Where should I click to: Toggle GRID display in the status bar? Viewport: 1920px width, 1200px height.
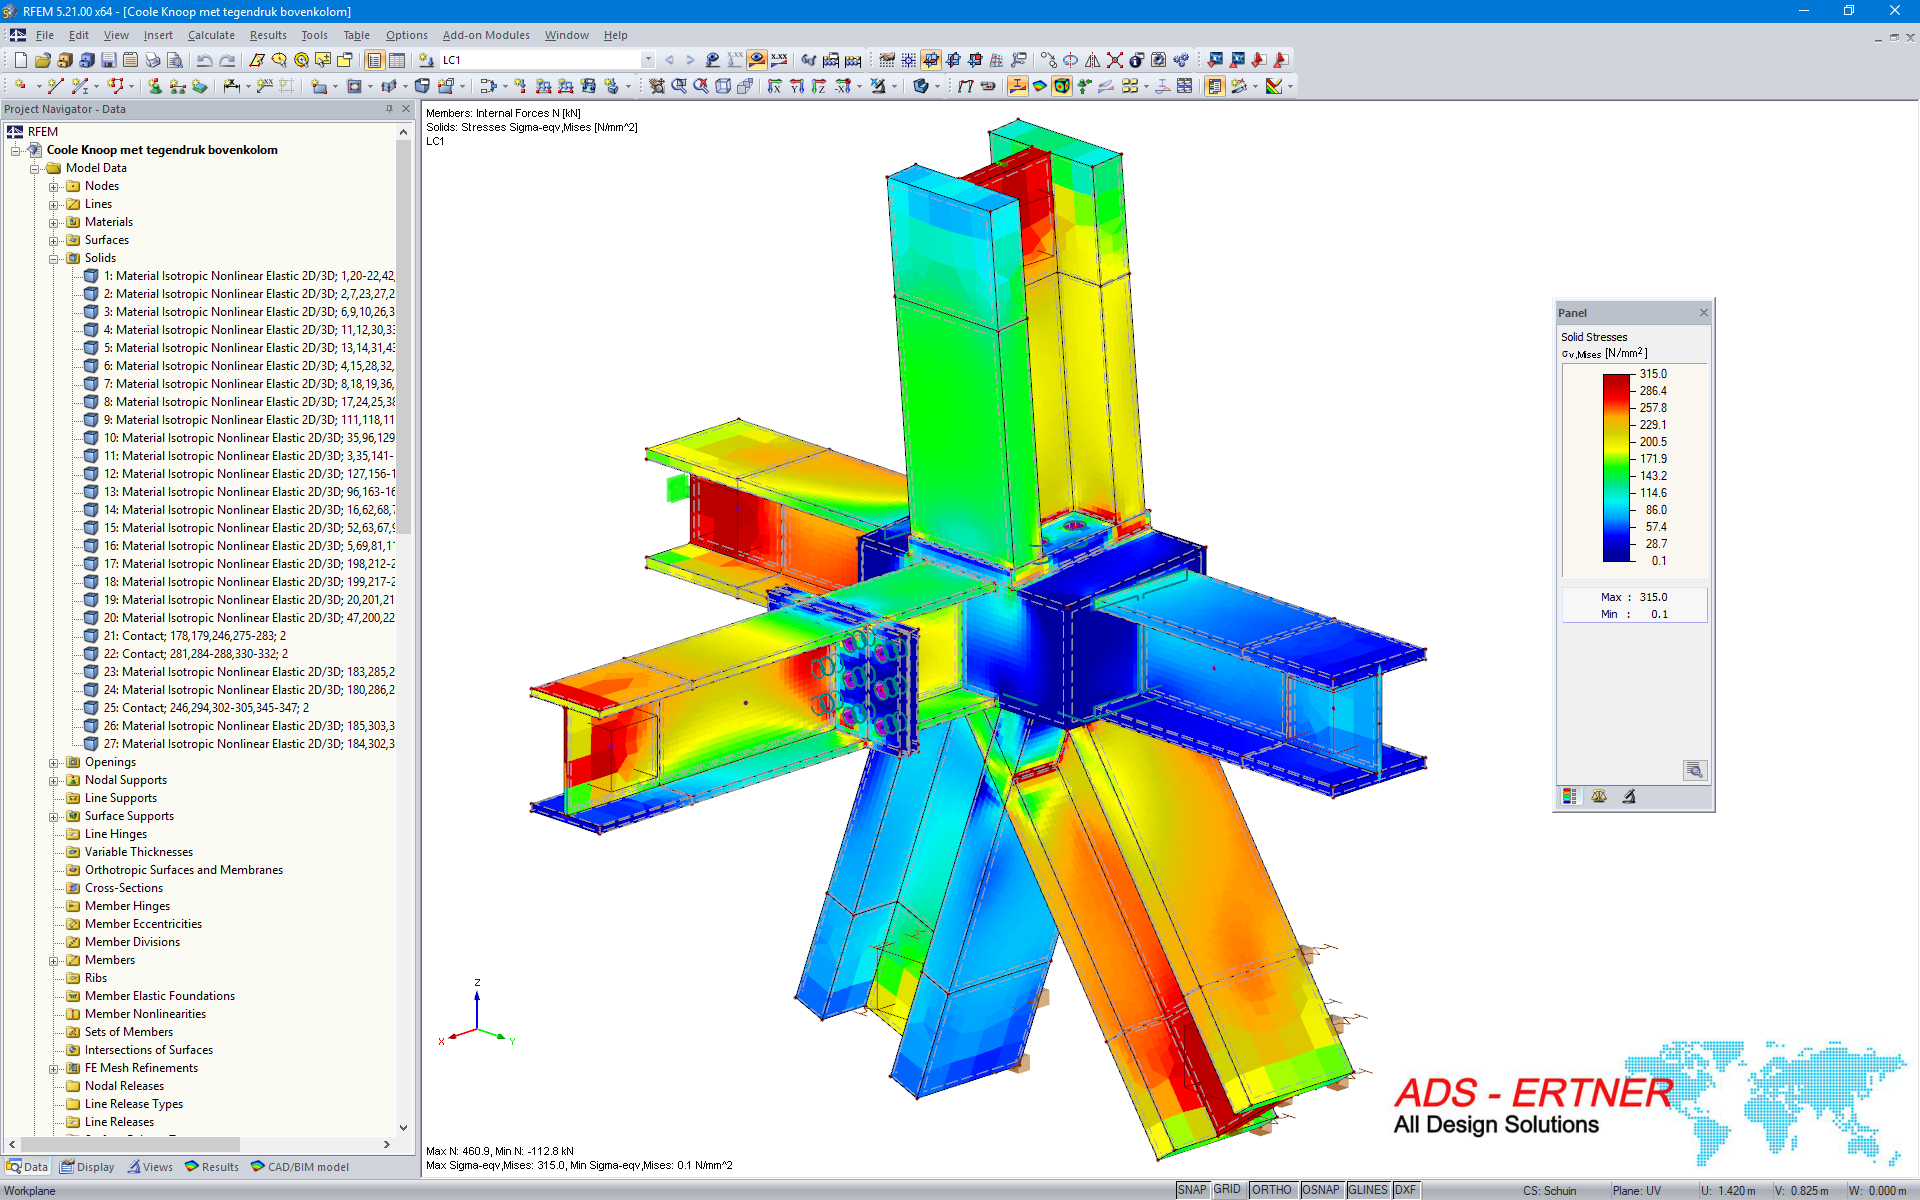pyautogui.click(x=1228, y=1190)
